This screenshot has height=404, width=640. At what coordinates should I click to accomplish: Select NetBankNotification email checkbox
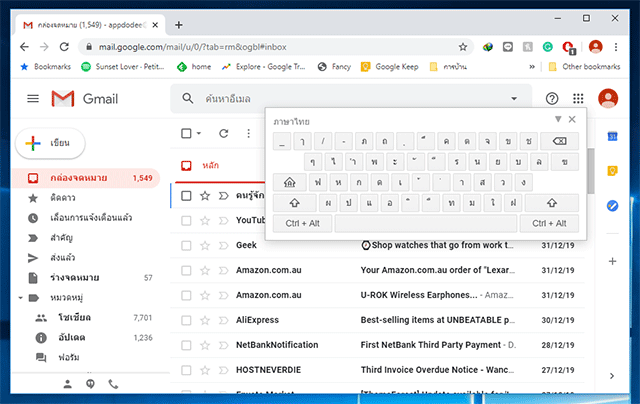186,345
